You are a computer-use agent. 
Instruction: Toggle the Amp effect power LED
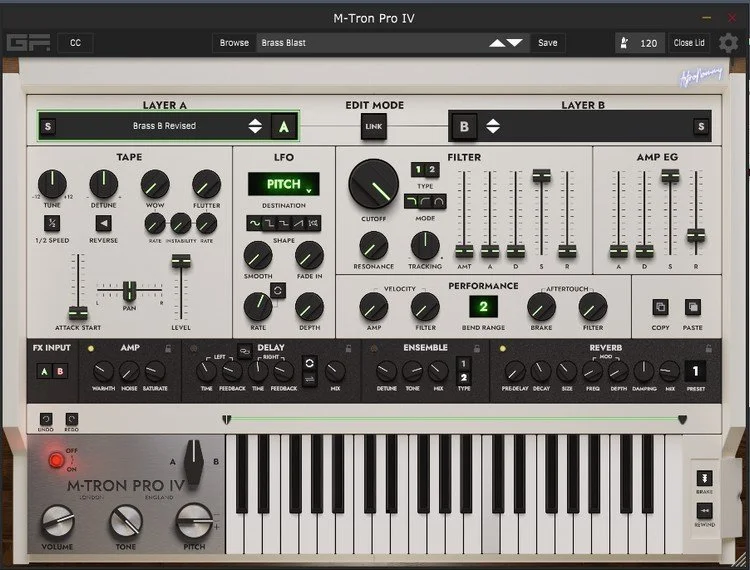click(91, 349)
